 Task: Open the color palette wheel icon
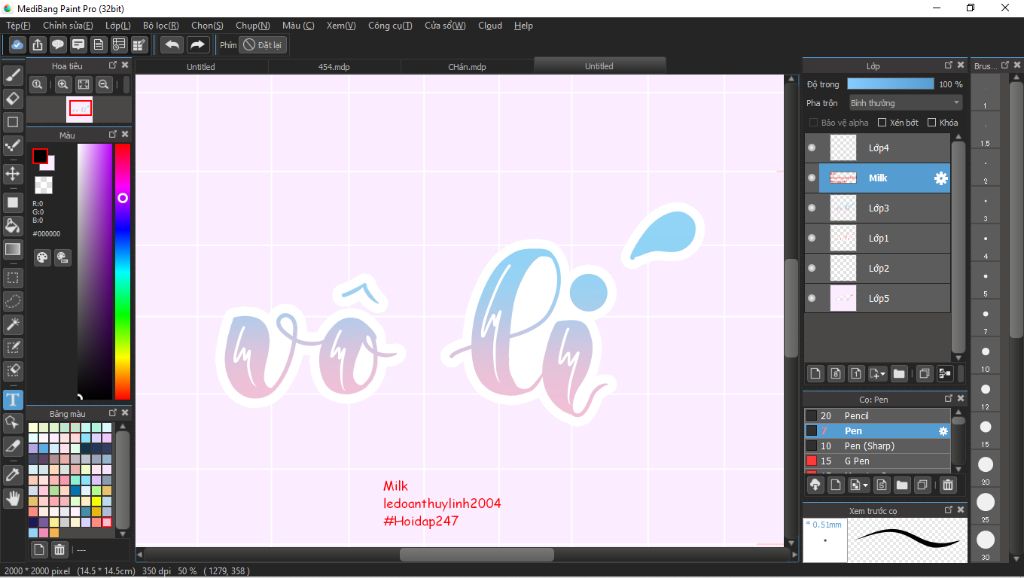point(42,257)
